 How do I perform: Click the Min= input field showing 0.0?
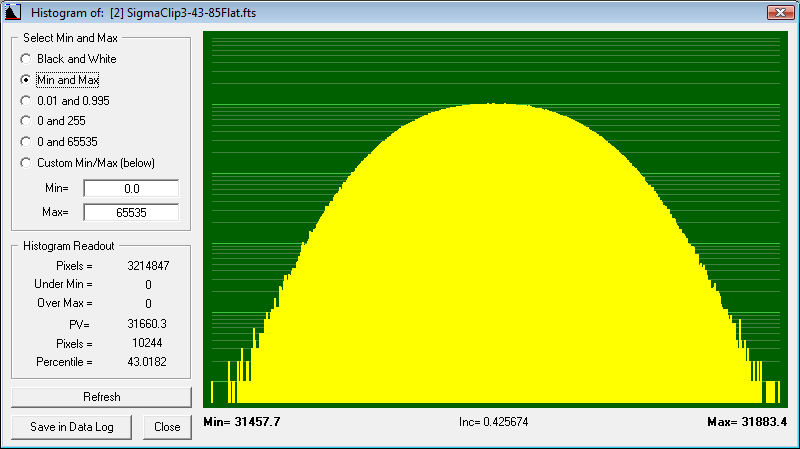click(x=131, y=189)
